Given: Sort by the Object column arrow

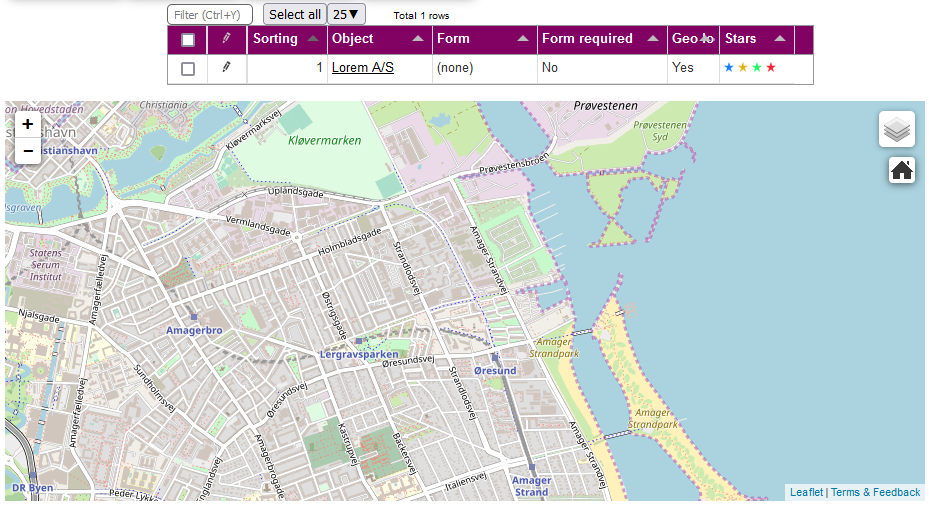Looking at the screenshot, I should [417, 39].
